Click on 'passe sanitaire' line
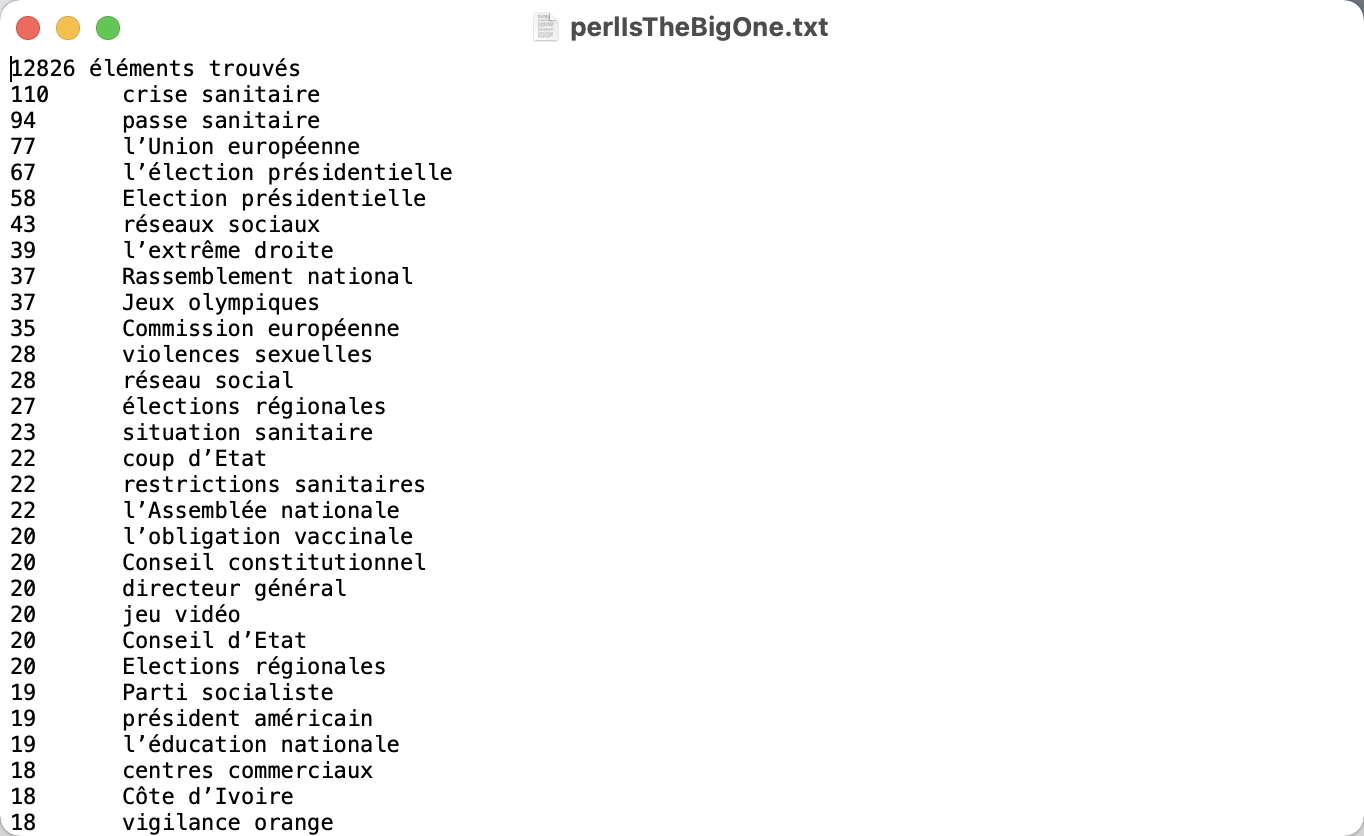Screen dimensions: 1364x836 coord(221,120)
